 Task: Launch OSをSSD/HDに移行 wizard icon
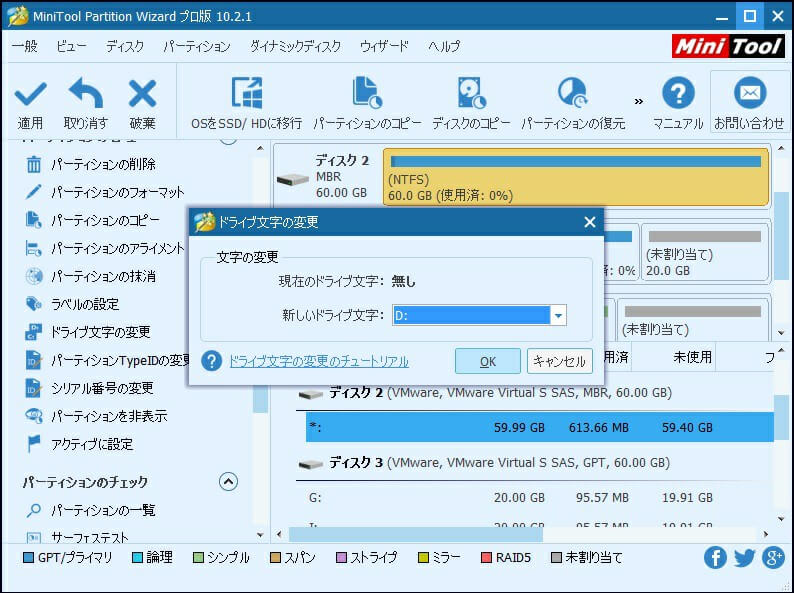[247, 92]
